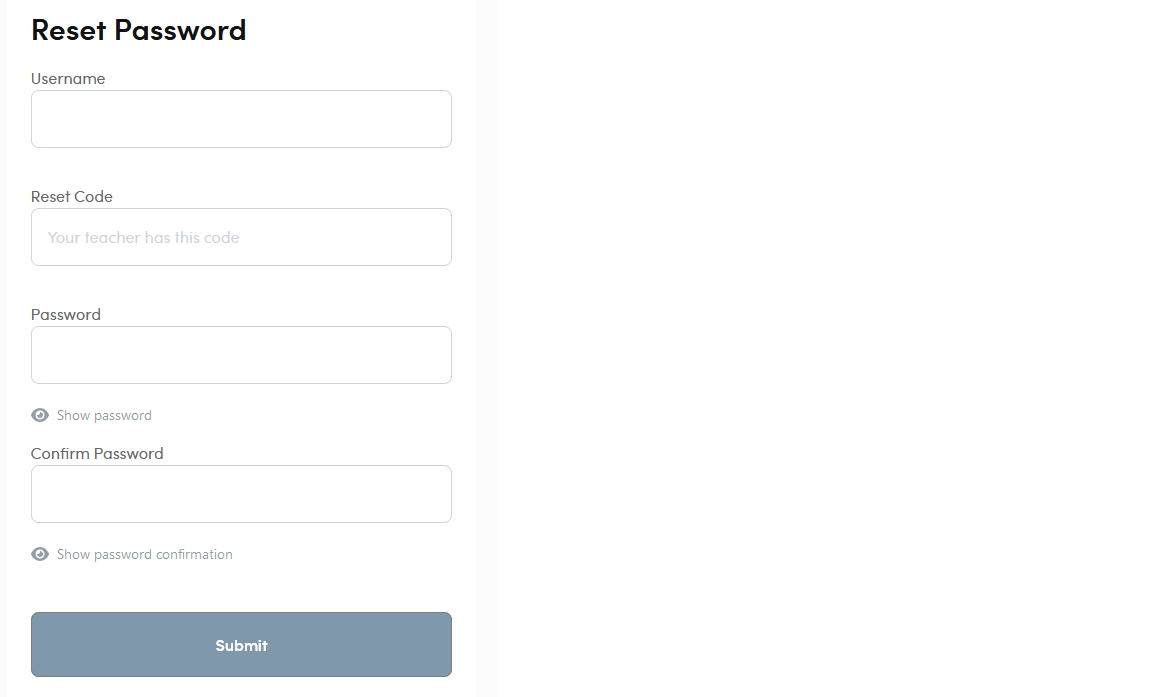
Task: Click the Password label above the third field
Action: click(x=65, y=314)
